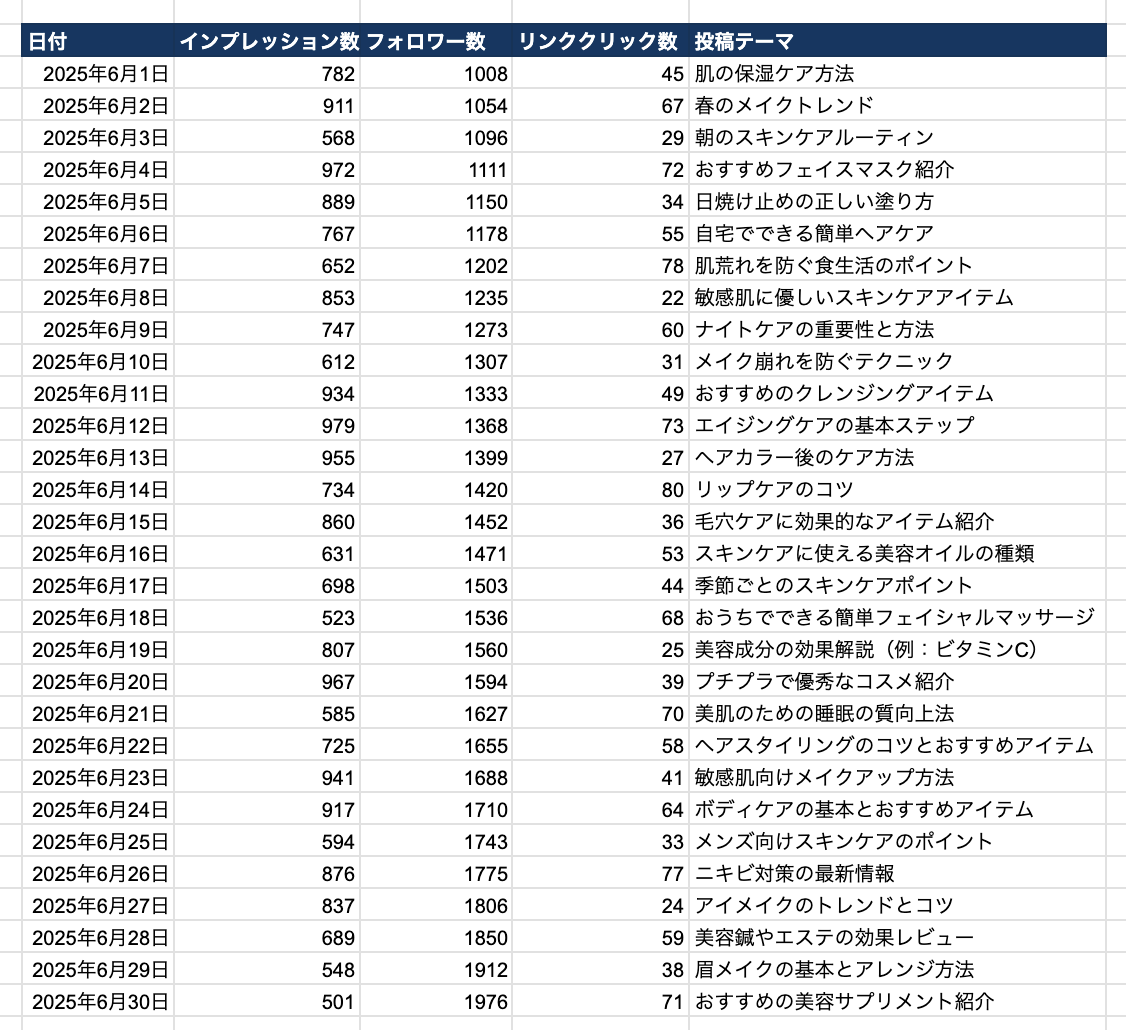
Task: Select the cell ヘアスタイリングのコツとおすすめアイテム
Action: pos(898,746)
